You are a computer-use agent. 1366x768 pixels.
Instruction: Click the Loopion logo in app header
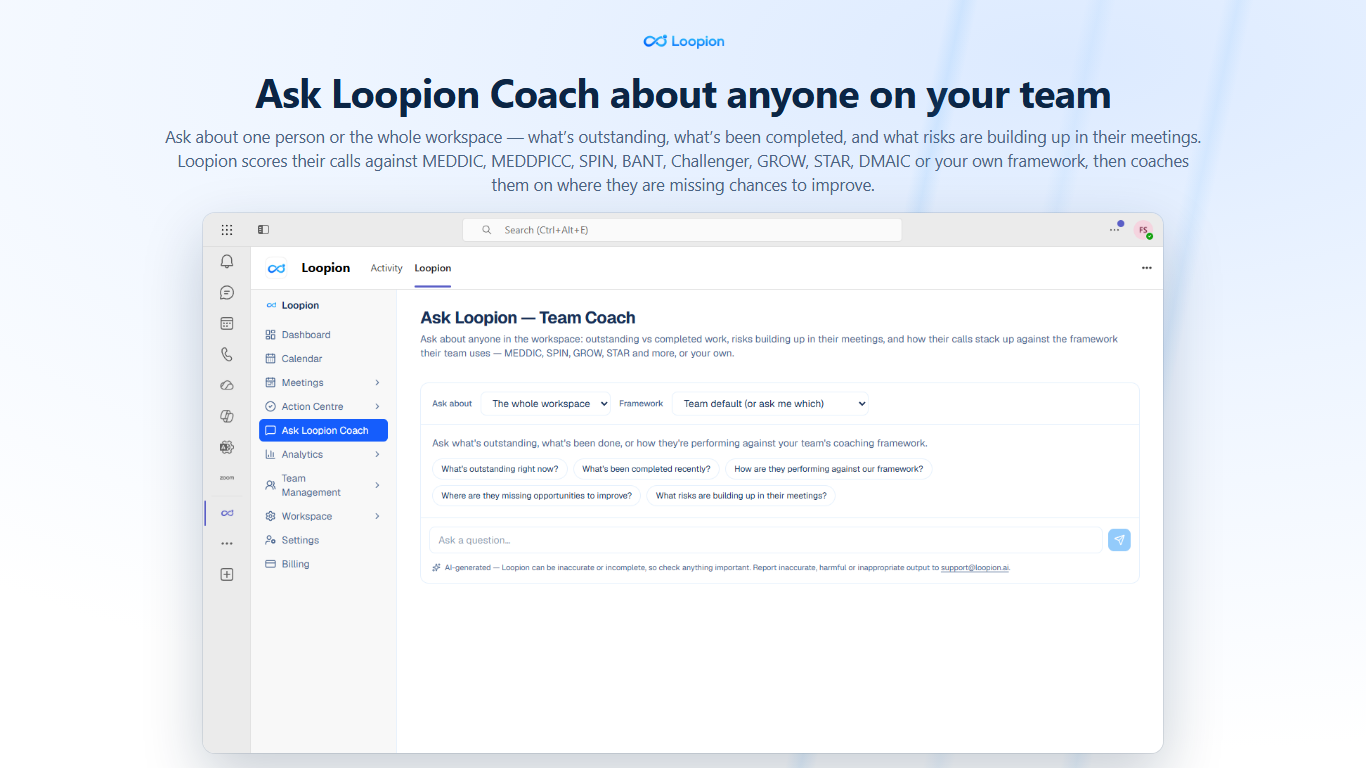(x=277, y=268)
